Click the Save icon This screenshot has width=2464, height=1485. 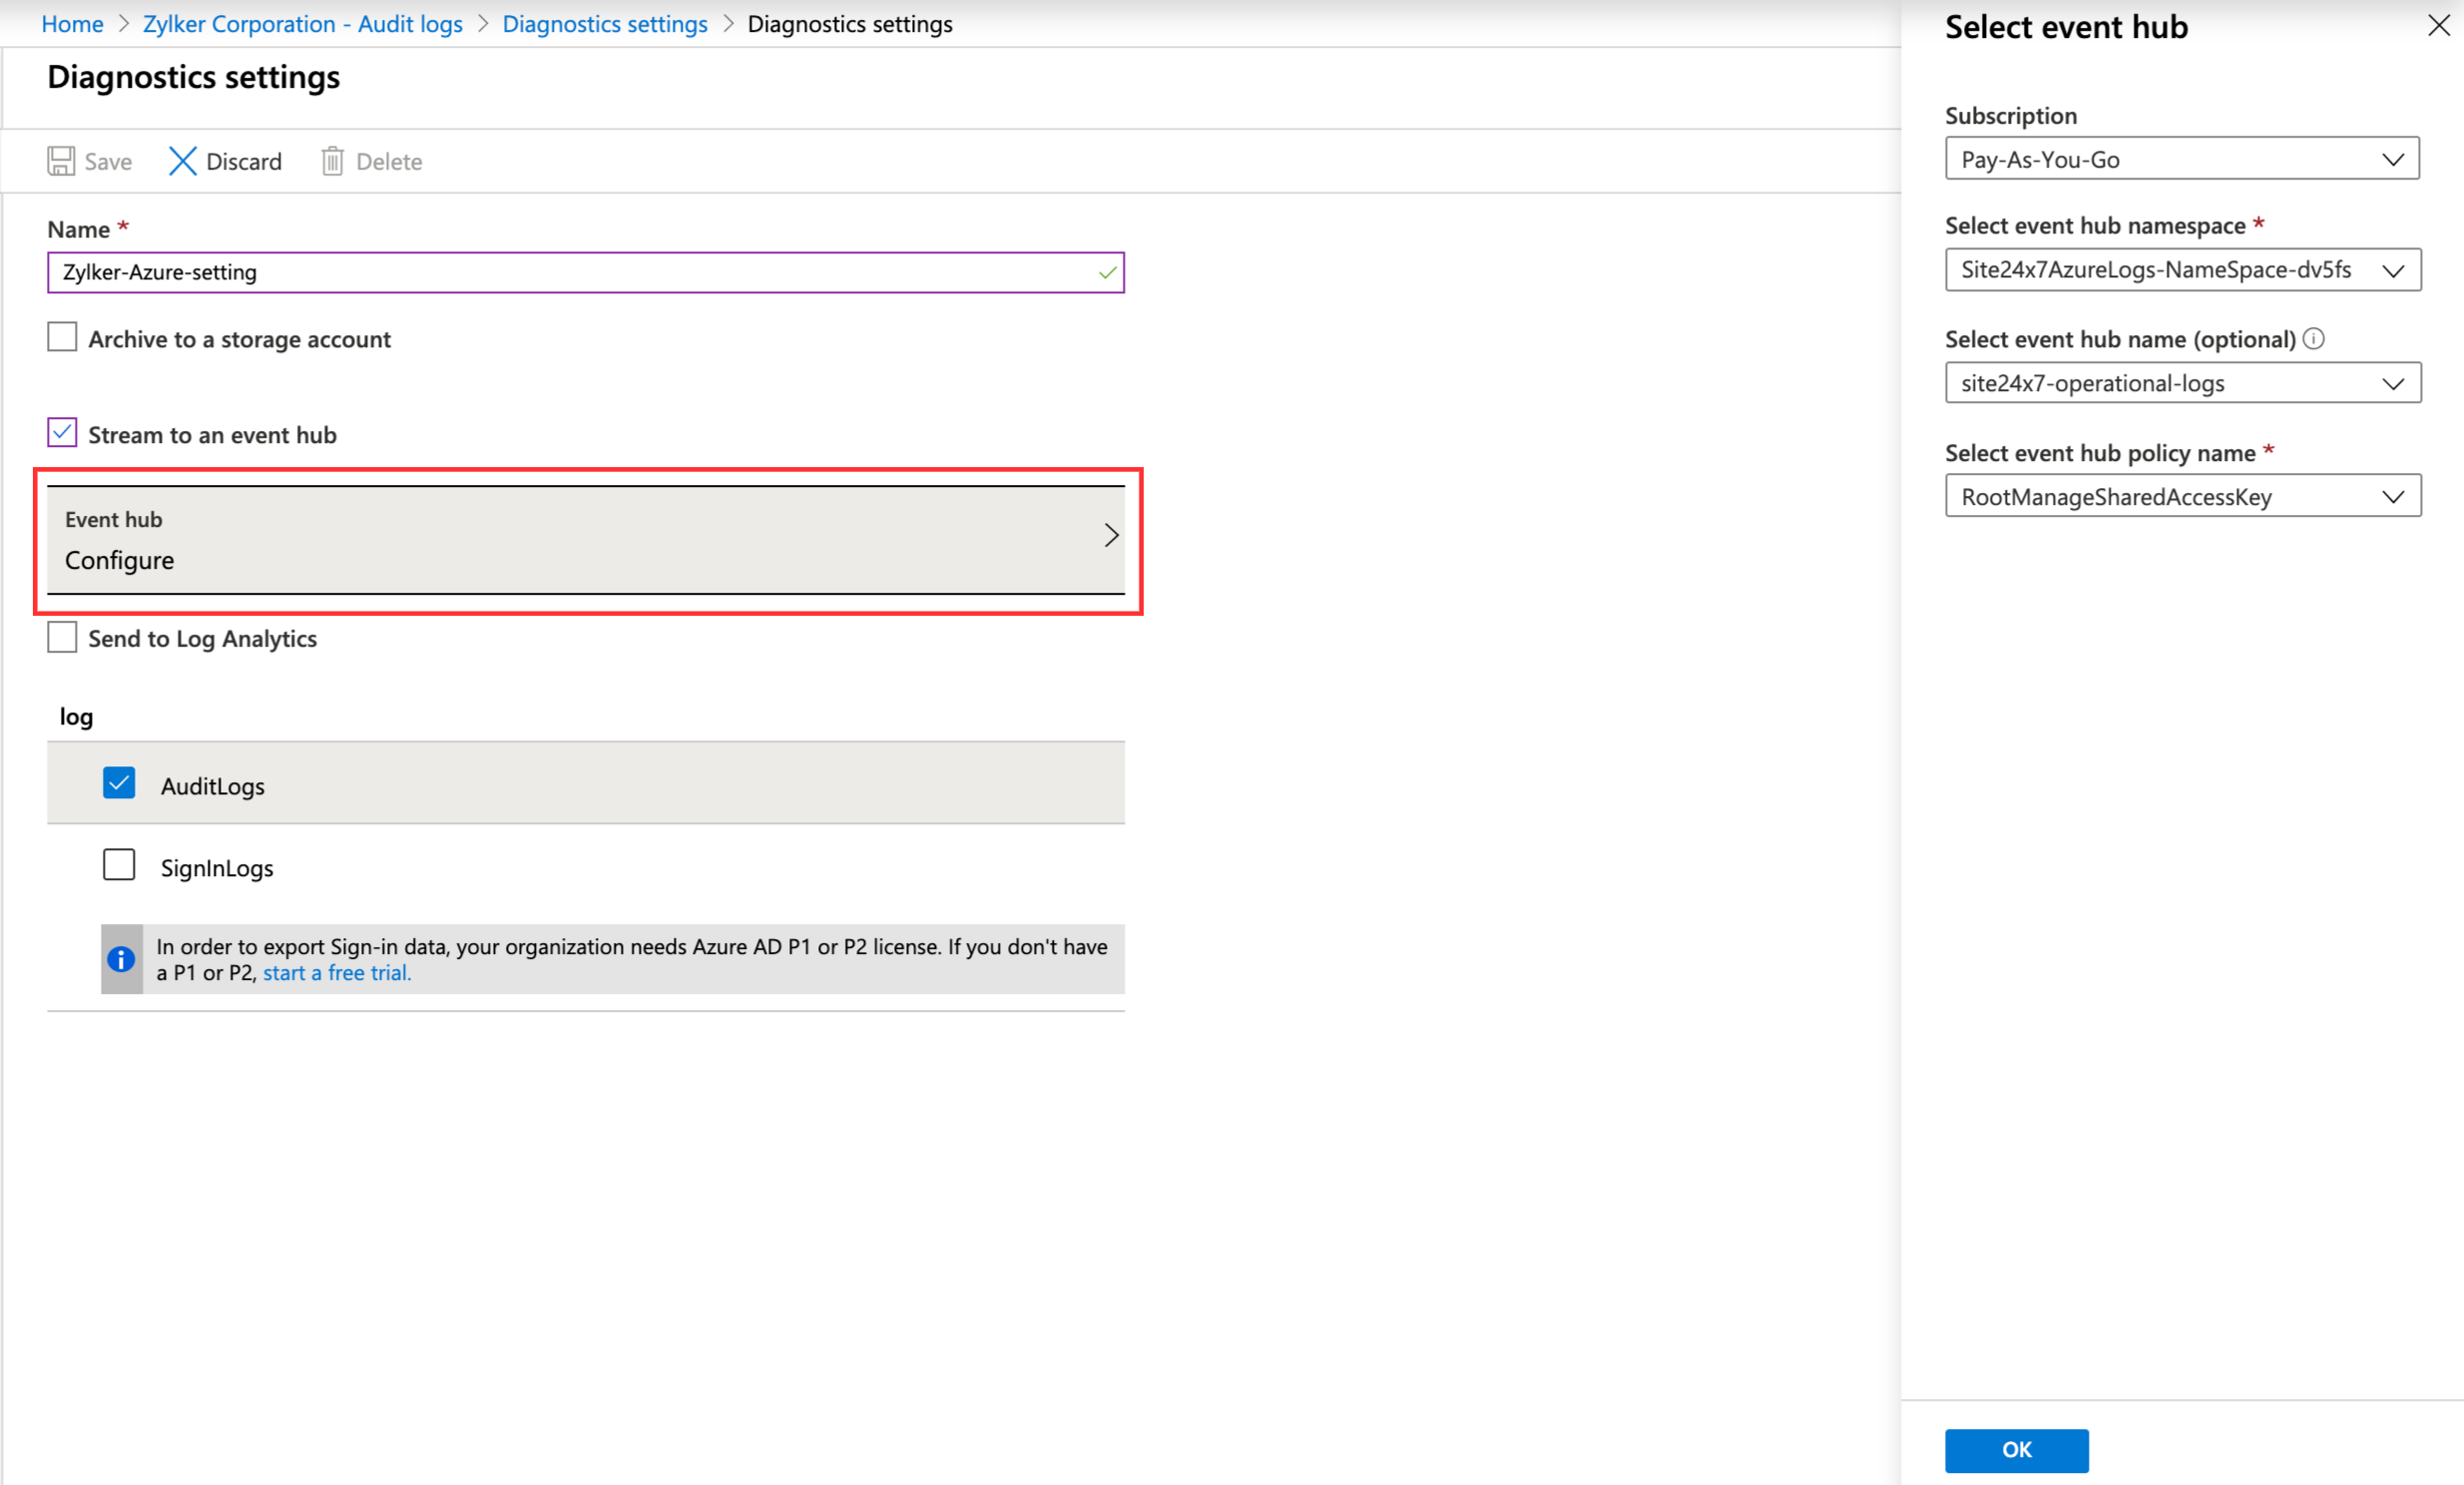coord(62,160)
